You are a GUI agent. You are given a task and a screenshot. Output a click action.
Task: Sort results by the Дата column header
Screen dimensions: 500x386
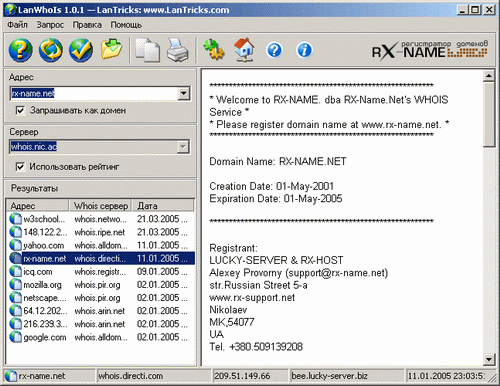163,205
